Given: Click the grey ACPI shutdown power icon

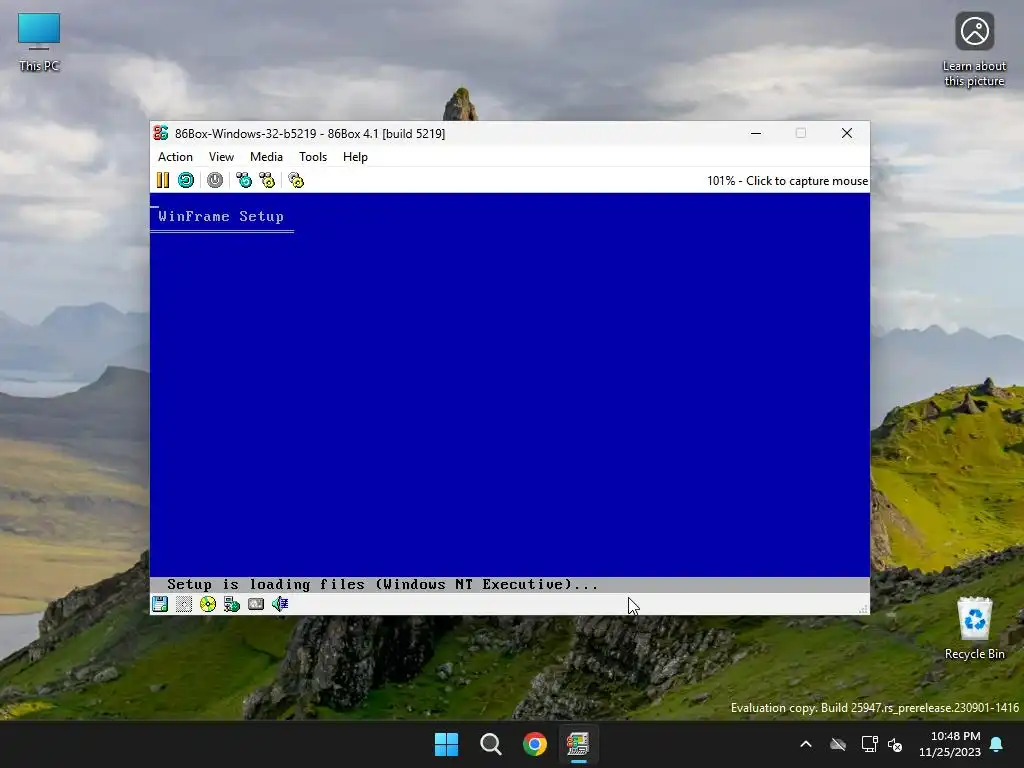Looking at the screenshot, I should (215, 180).
